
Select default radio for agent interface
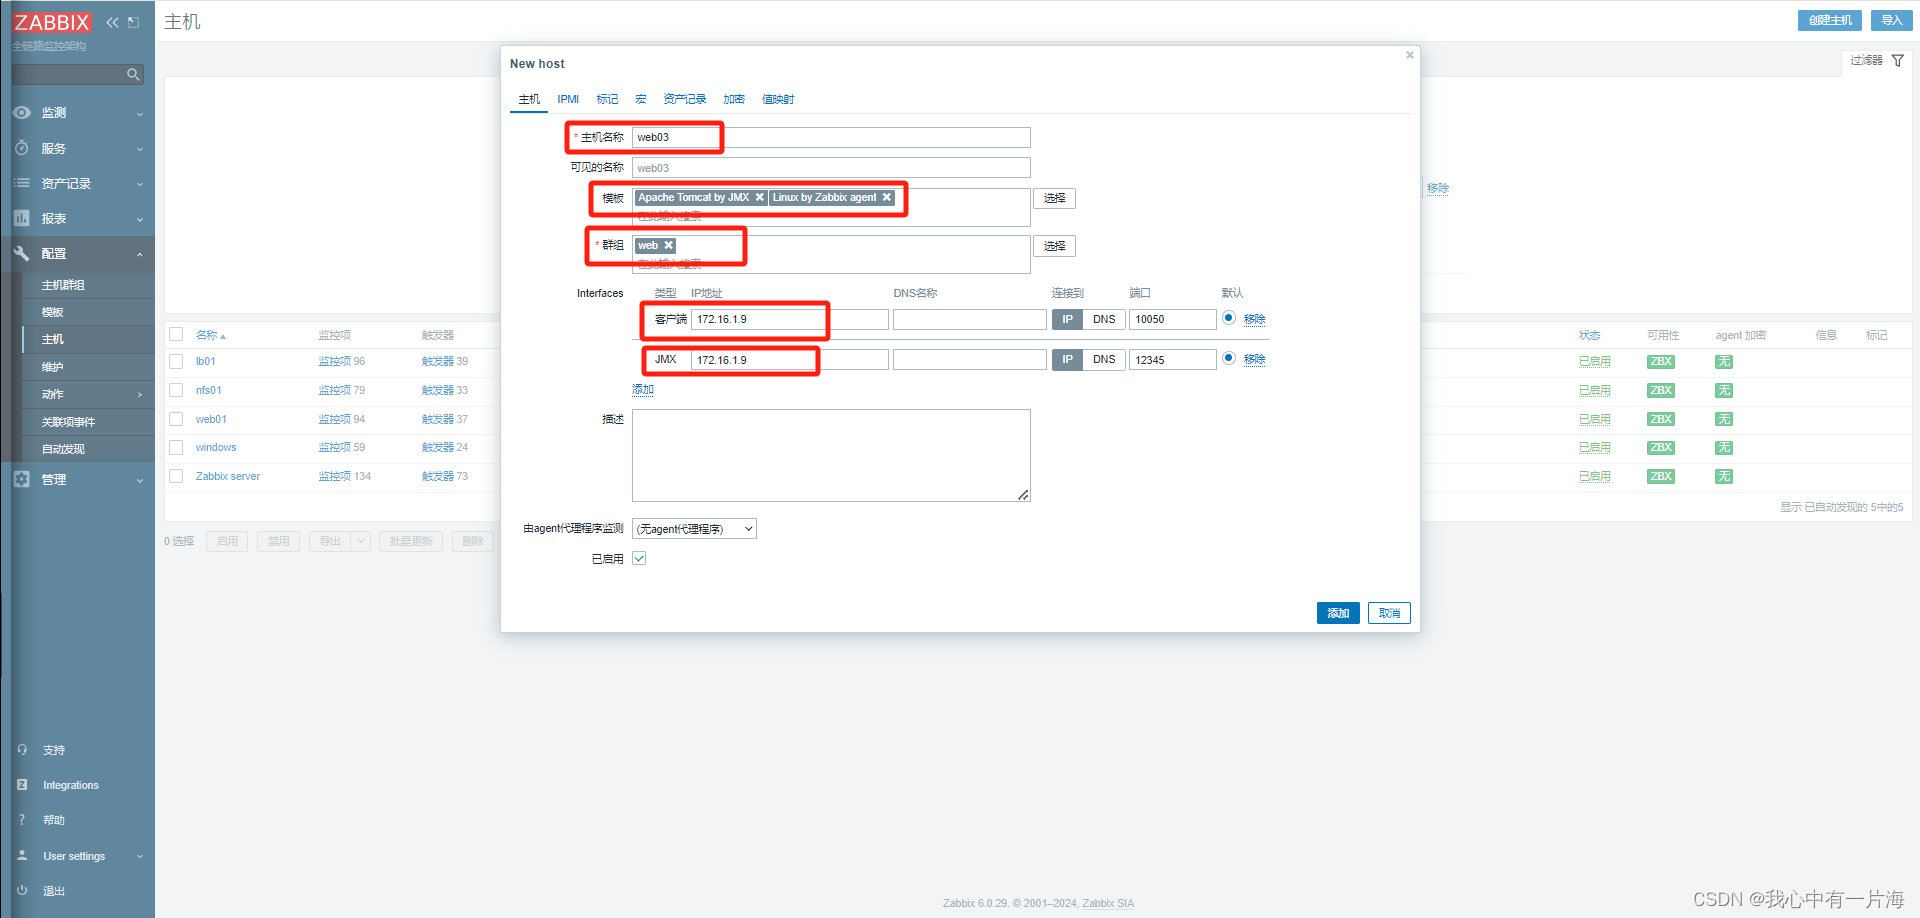pos(1229,318)
